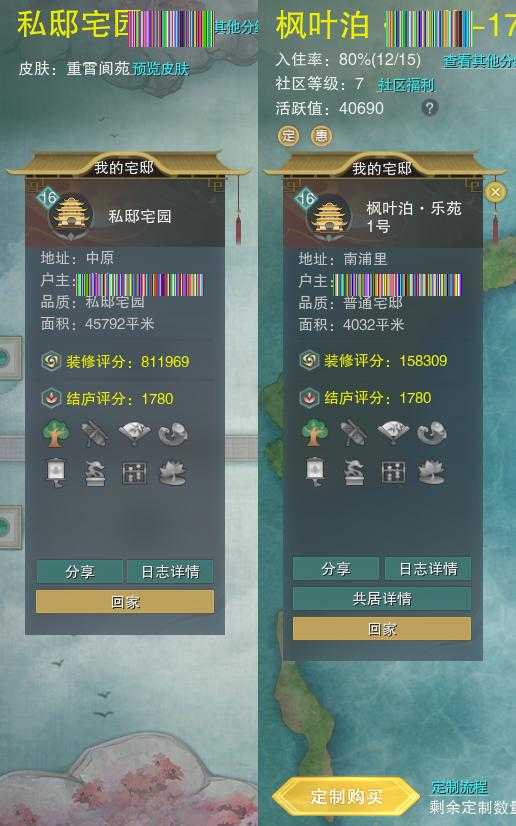
Task: Click the 惠 round badge icon
Action: point(321,136)
